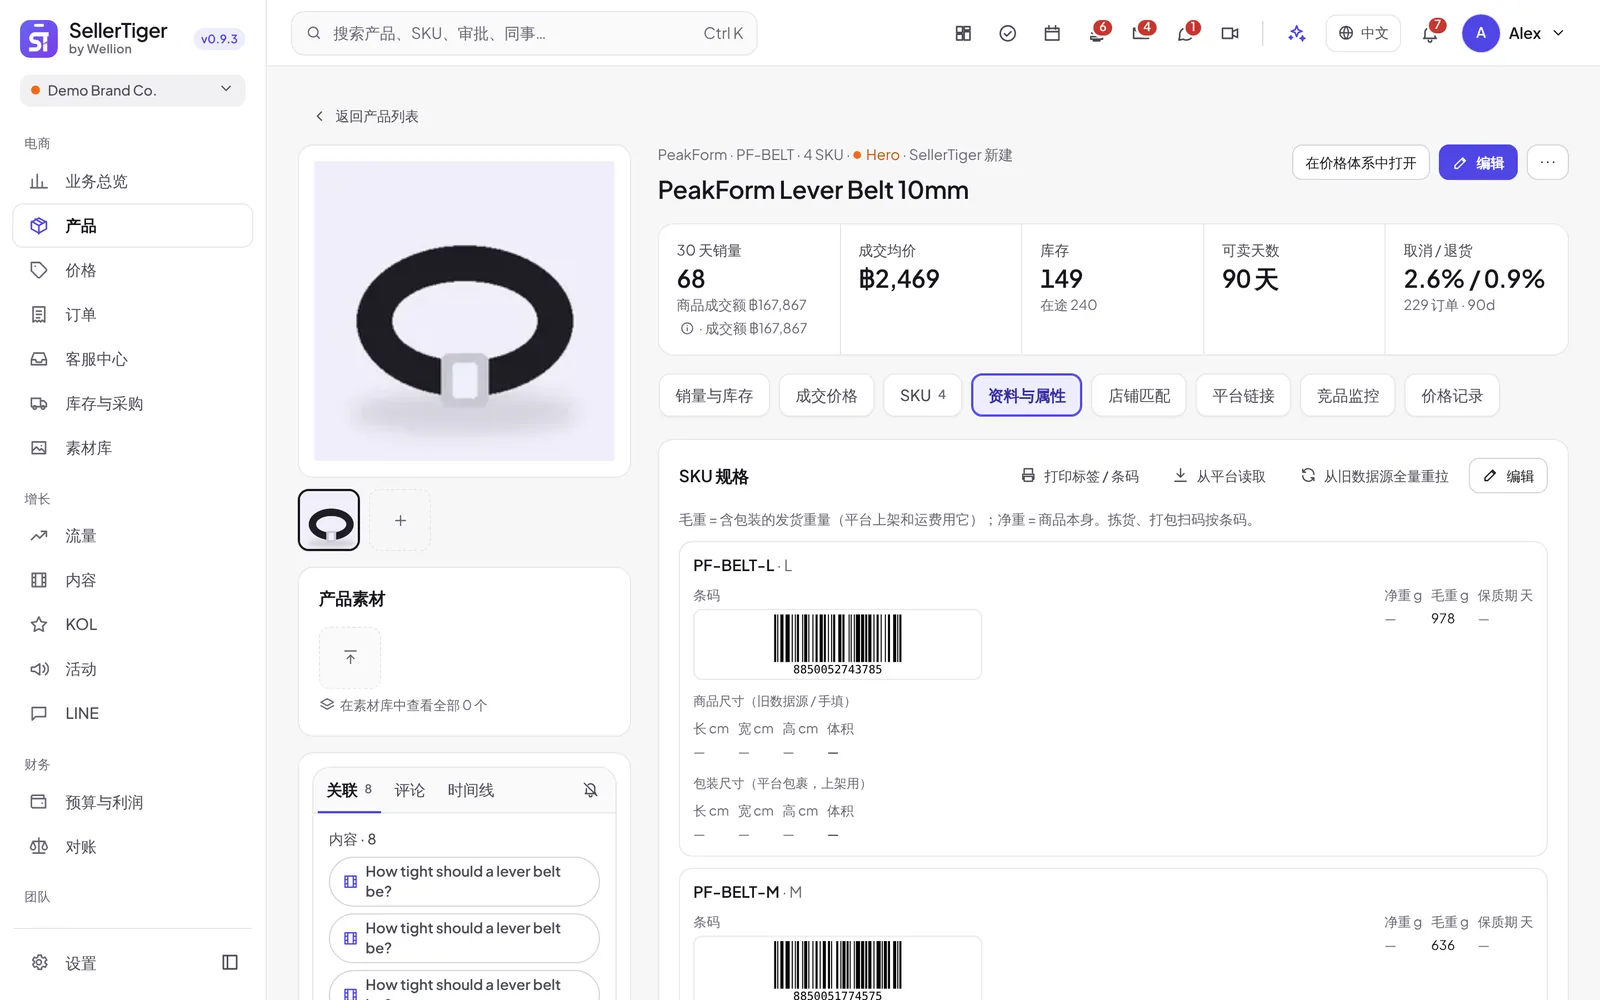Screen dimensions: 1600x1000
Task: Open 库存与采购 in the sidebar
Action: (133, 403)
